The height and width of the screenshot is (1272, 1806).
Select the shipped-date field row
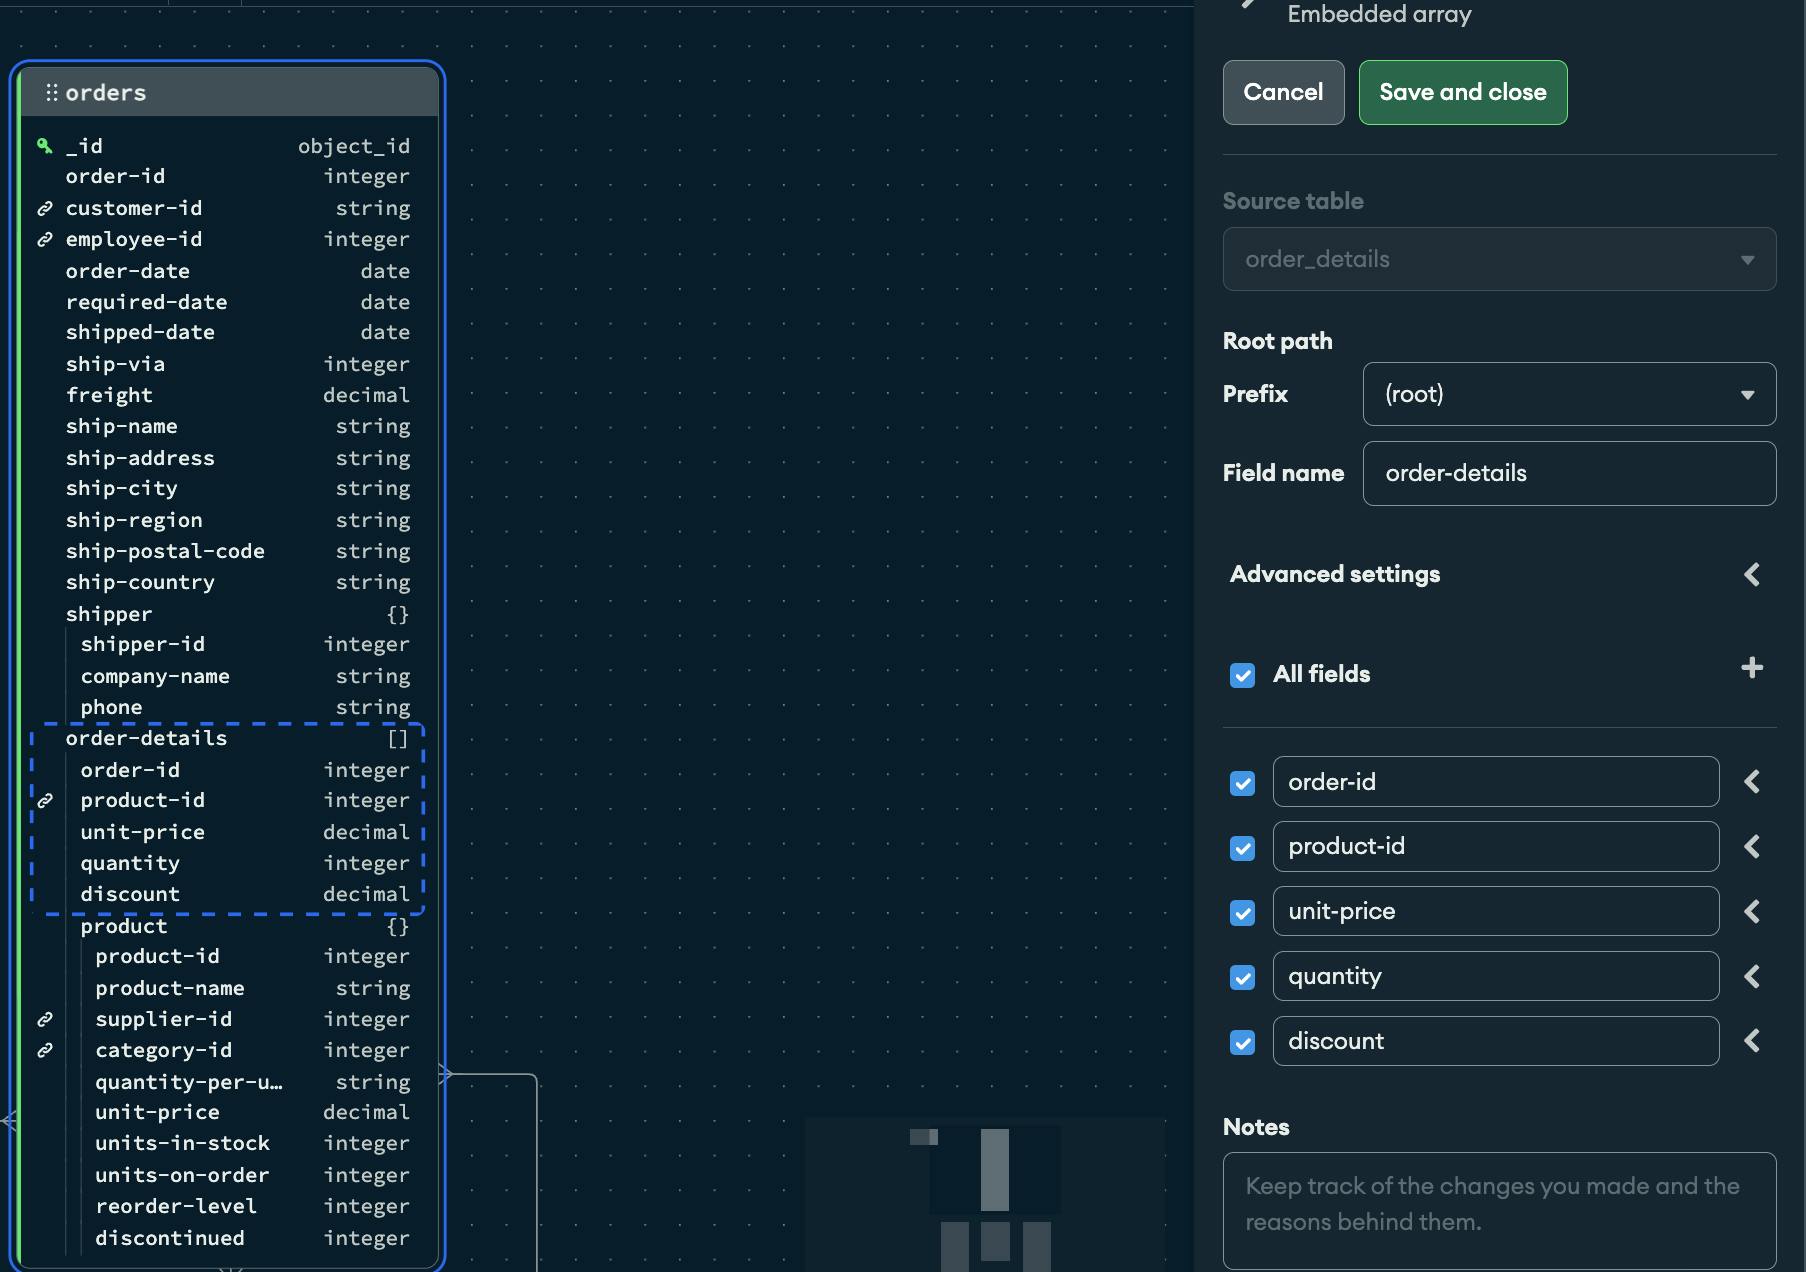(x=229, y=332)
